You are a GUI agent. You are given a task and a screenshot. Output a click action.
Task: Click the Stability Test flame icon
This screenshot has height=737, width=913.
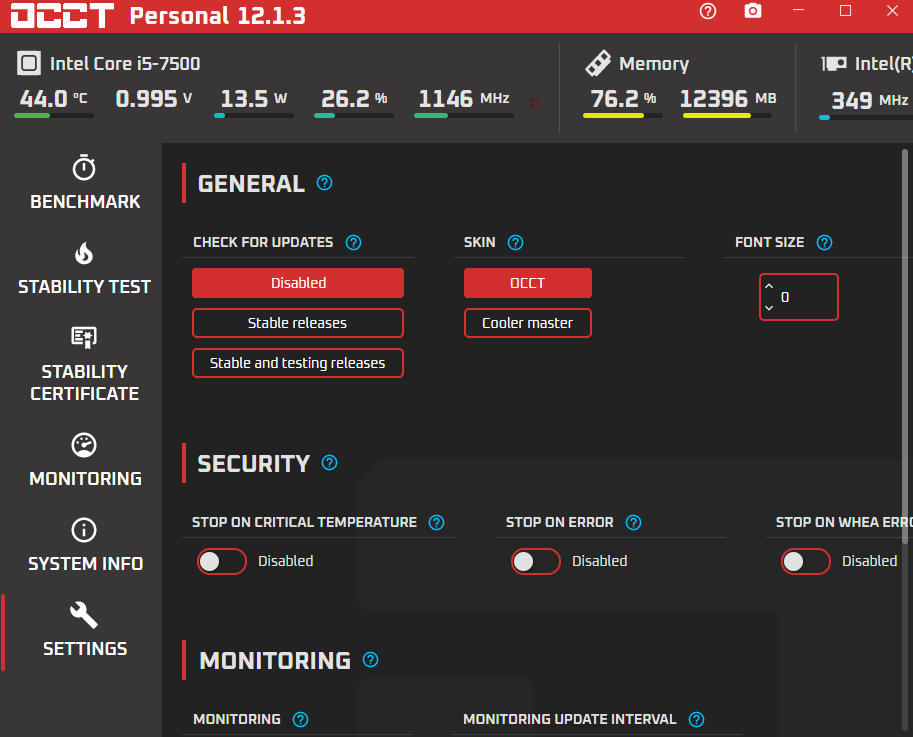point(84,253)
